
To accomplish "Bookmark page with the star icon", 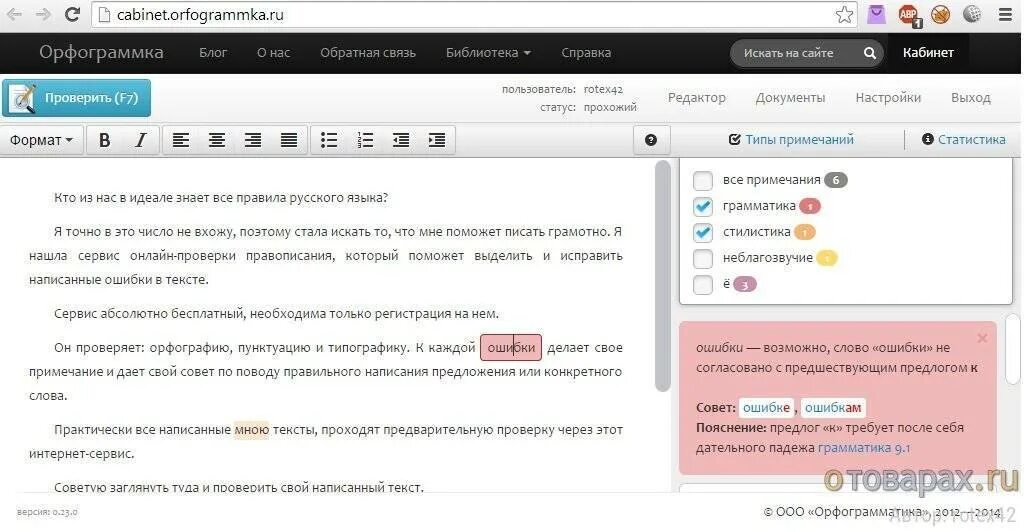I will pos(844,14).
